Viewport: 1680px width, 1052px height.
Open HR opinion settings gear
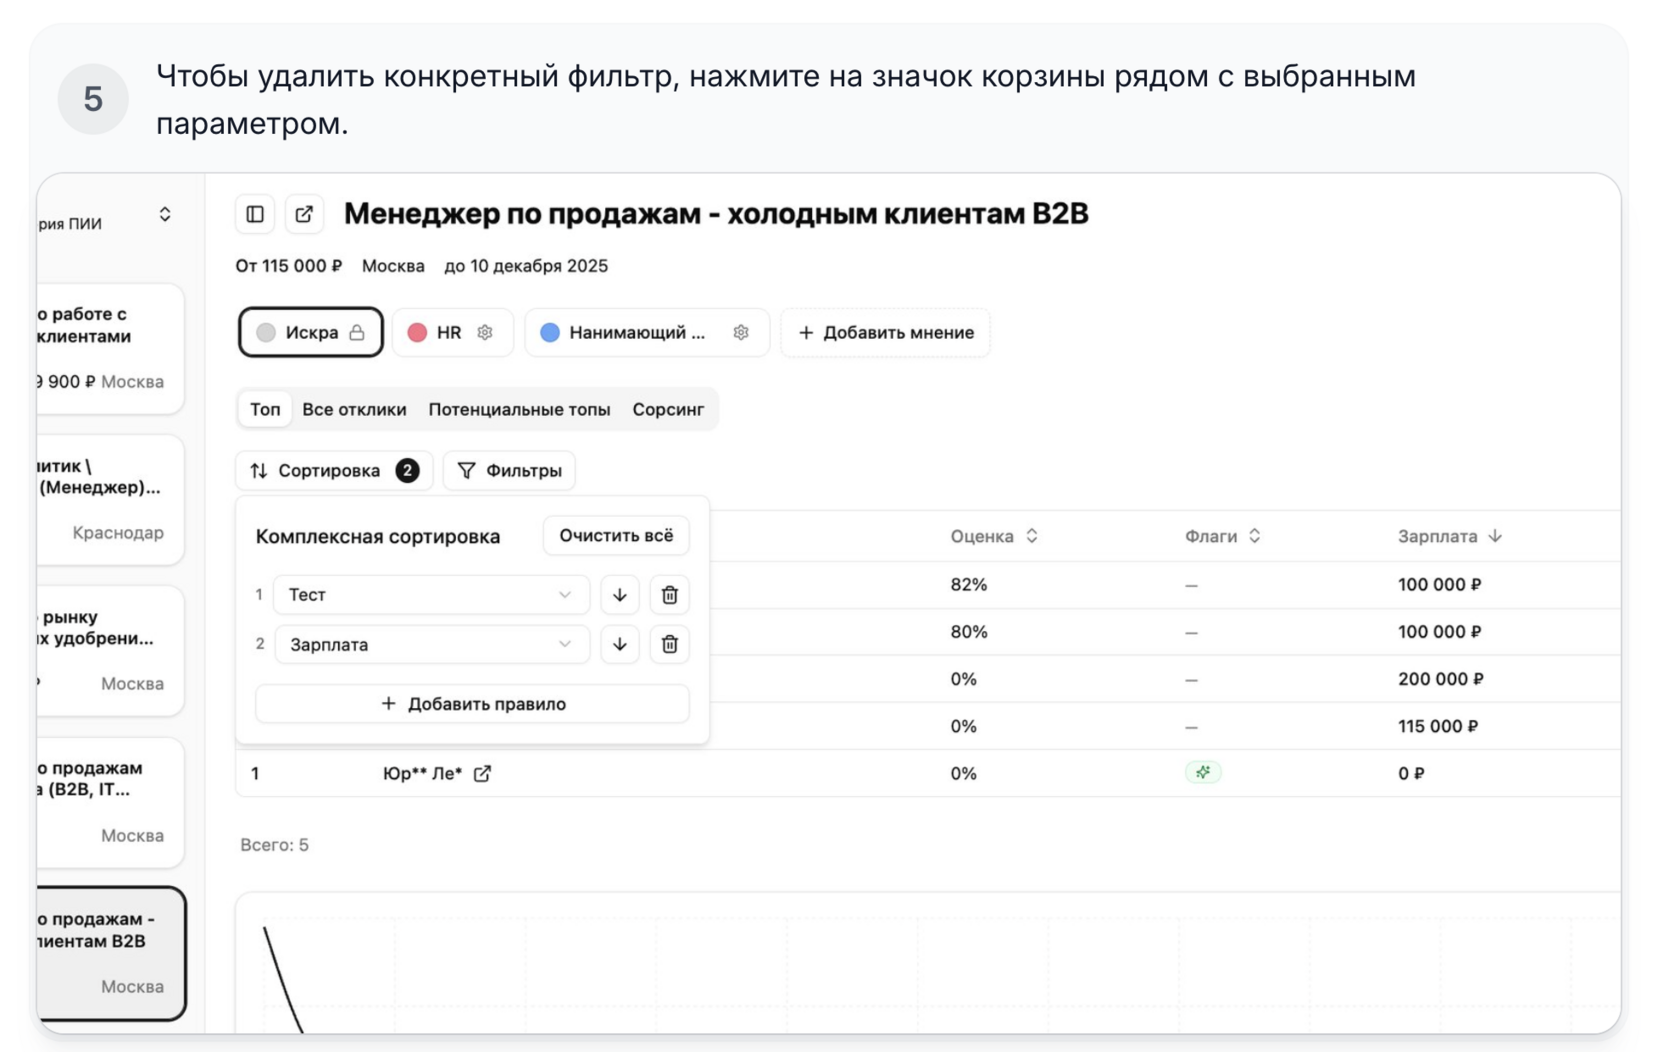485,333
